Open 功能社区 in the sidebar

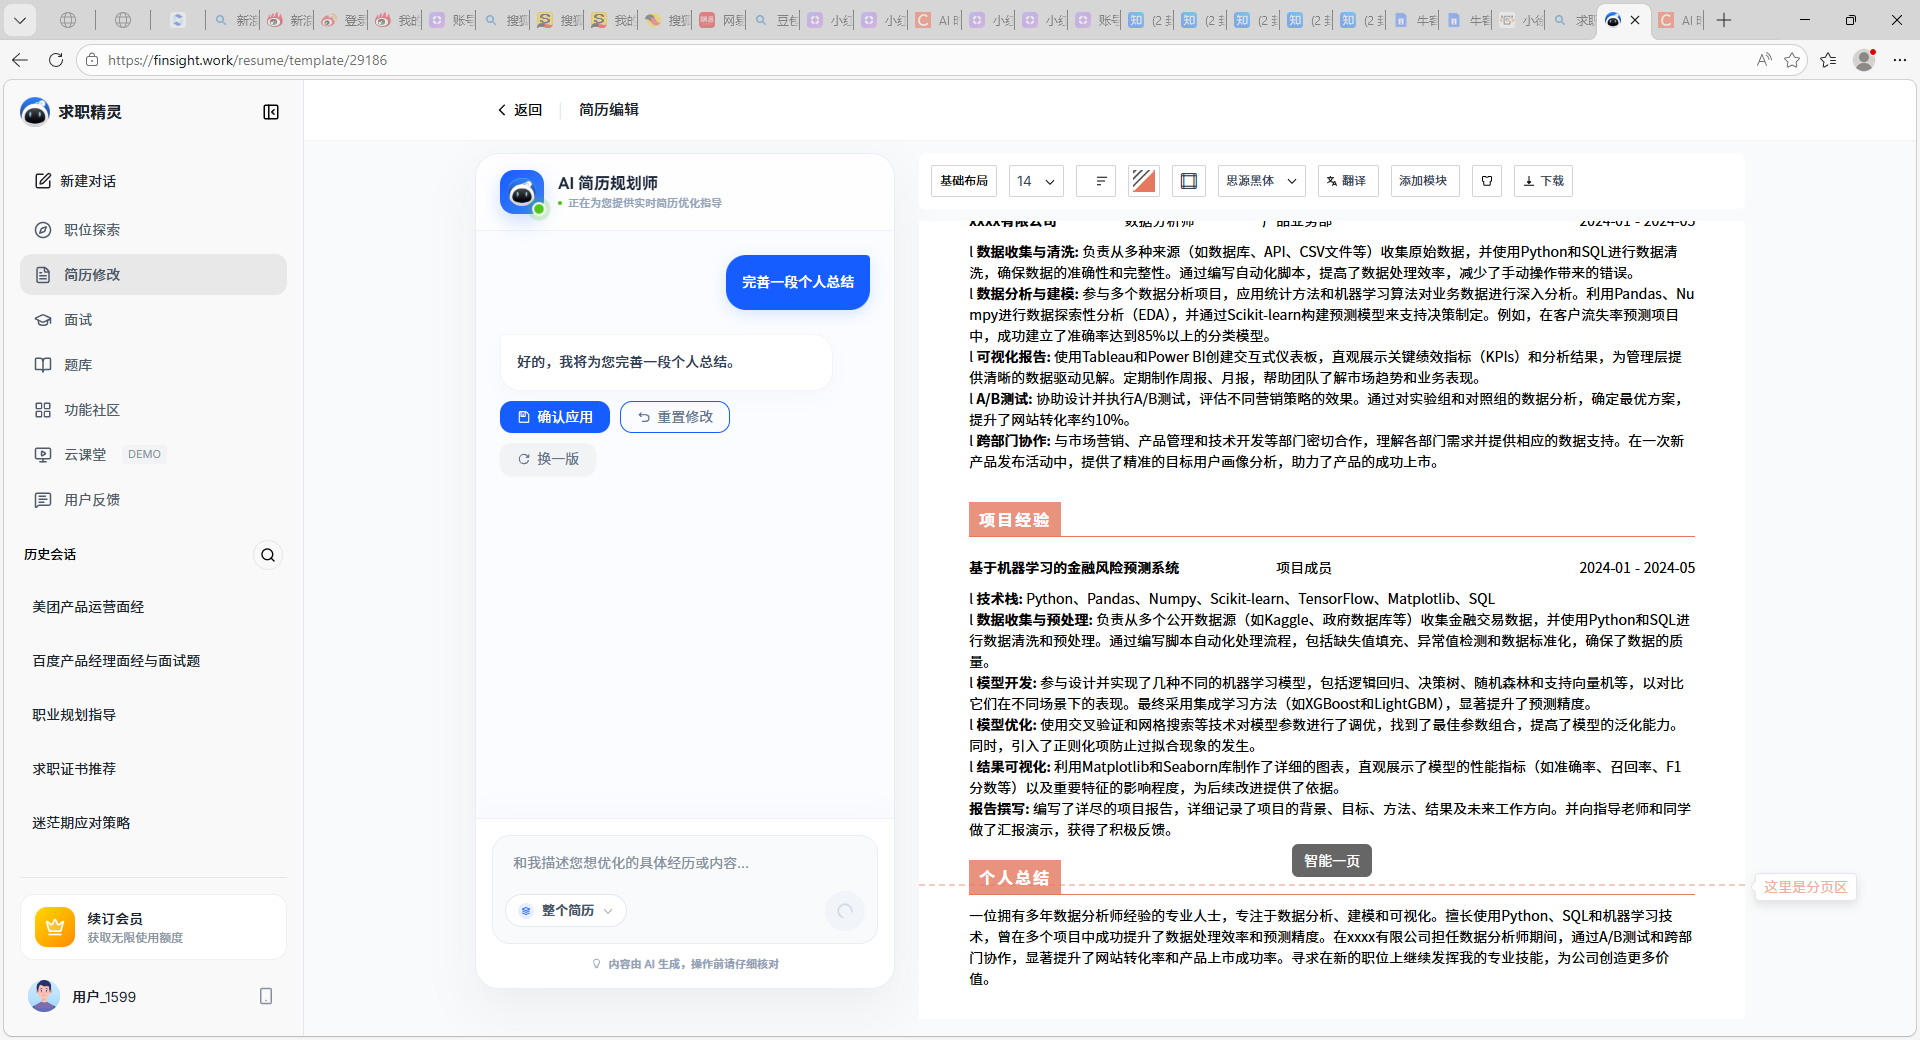tap(153, 410)
